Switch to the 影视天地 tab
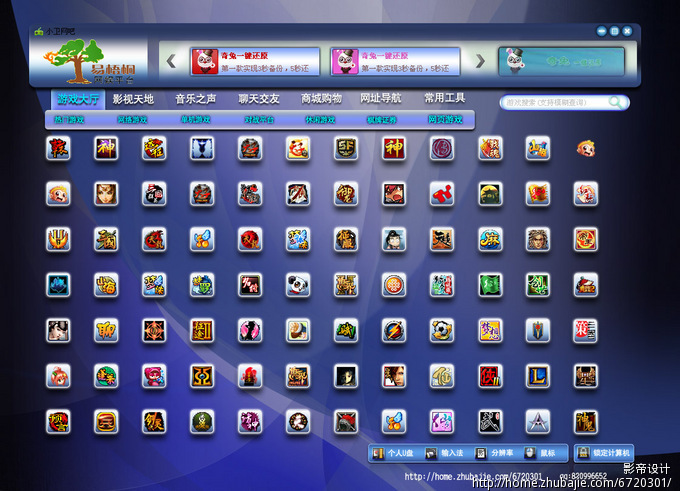The image size is (680, 491). pyautogui.click(x=133, y=99)
